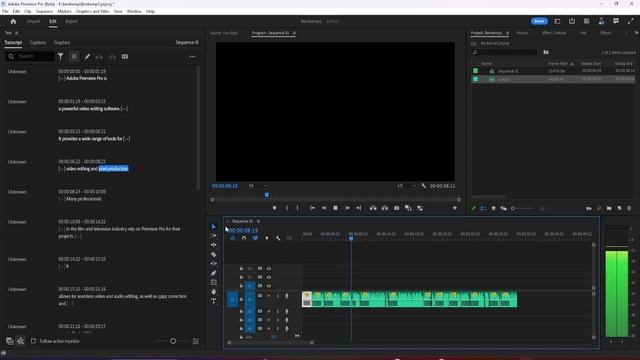This screenshot has width=640, height=360.
Task: Open program monitor zoom level dropdown
Action: tap(257, 186)
